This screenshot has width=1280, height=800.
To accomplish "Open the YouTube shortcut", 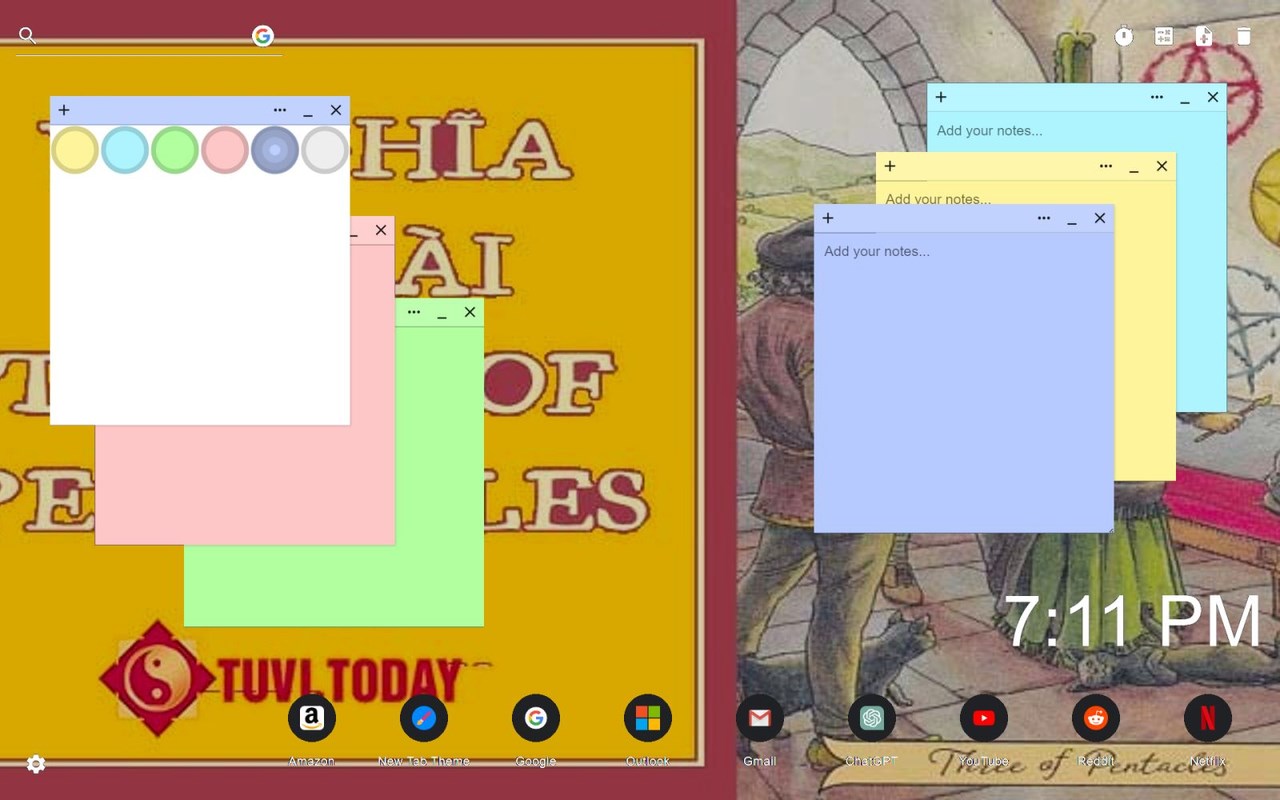I will pos(984,718).
